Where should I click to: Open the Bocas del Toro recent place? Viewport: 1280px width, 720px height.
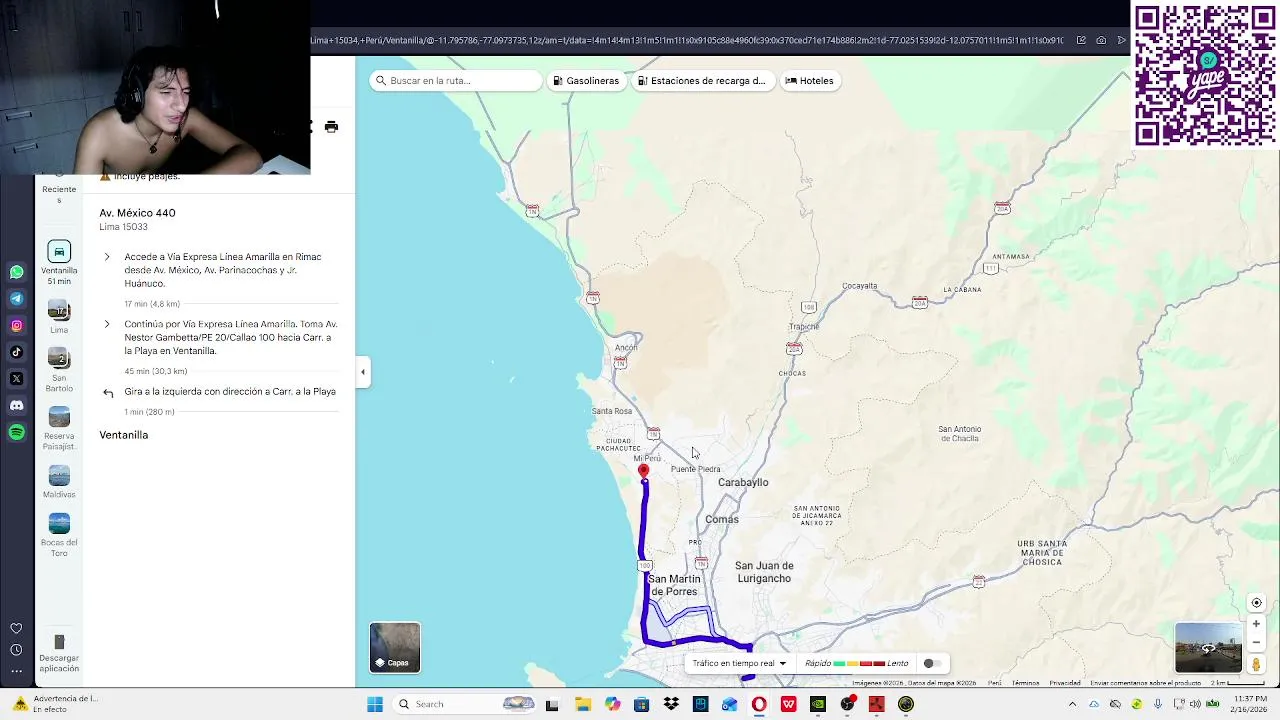pos(59,535)
